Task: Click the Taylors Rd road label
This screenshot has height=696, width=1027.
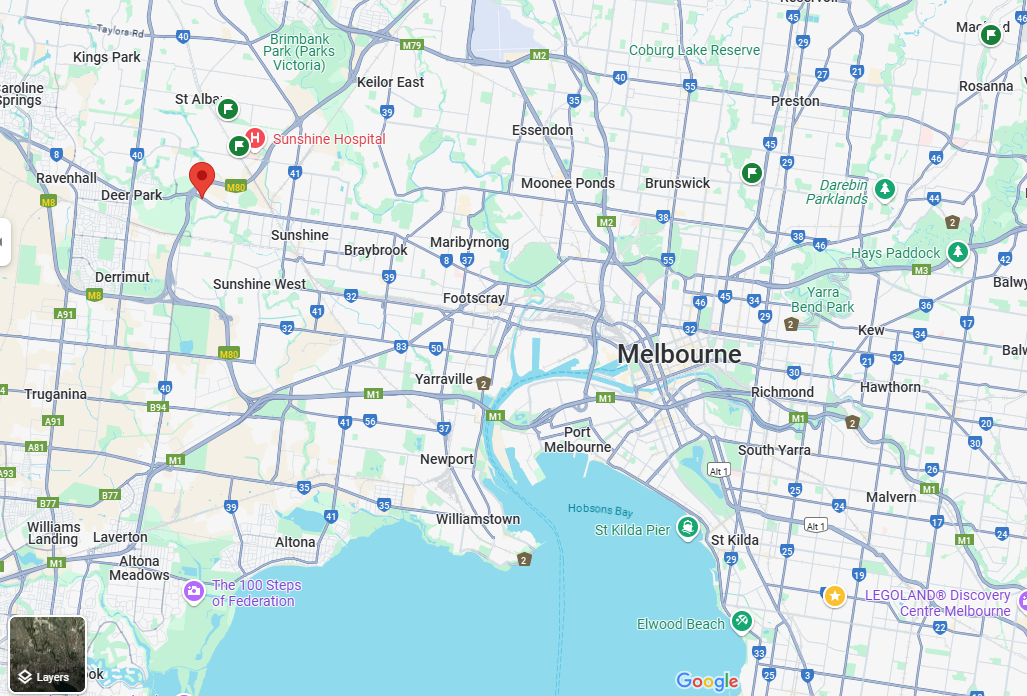Action: click(x=120, y=29)
